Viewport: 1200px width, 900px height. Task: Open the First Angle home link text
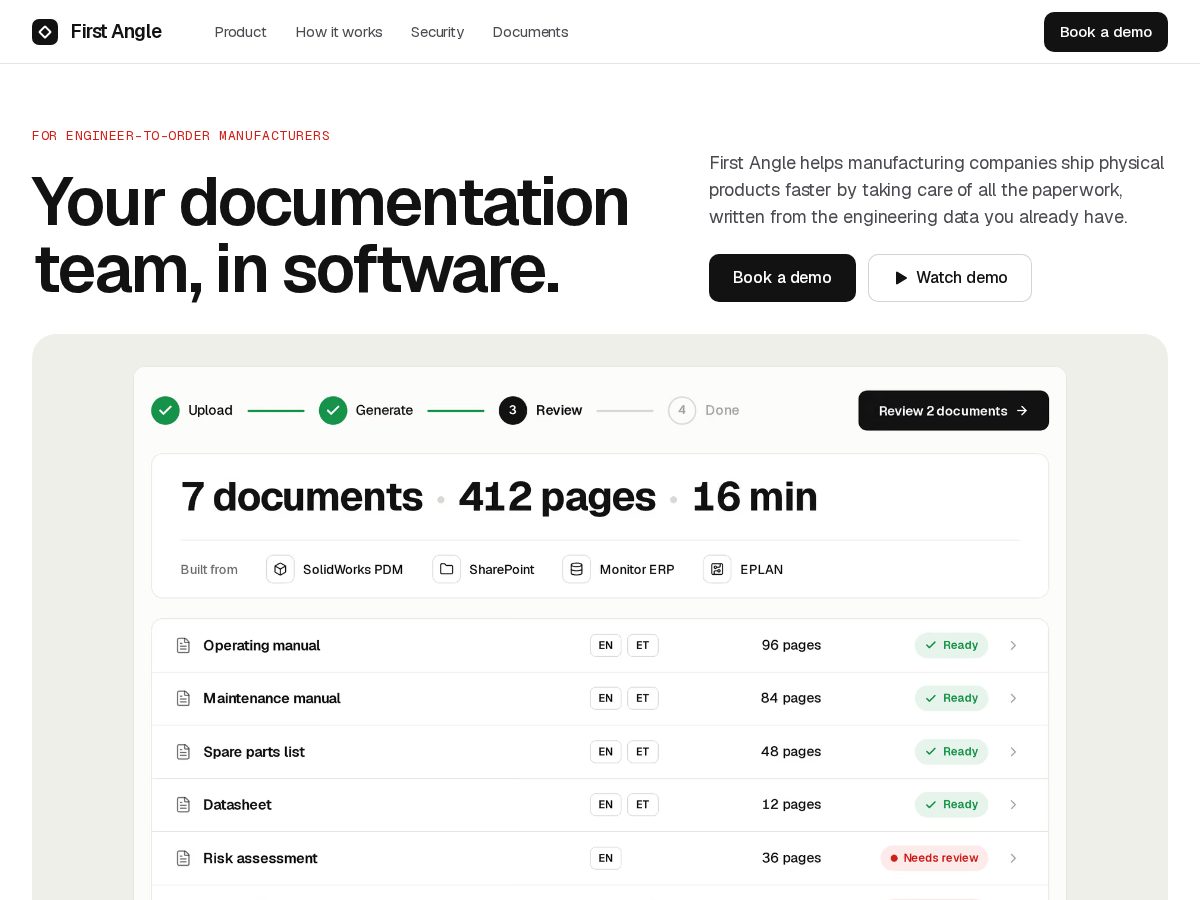pyautogui.click(x=116, y=32)
